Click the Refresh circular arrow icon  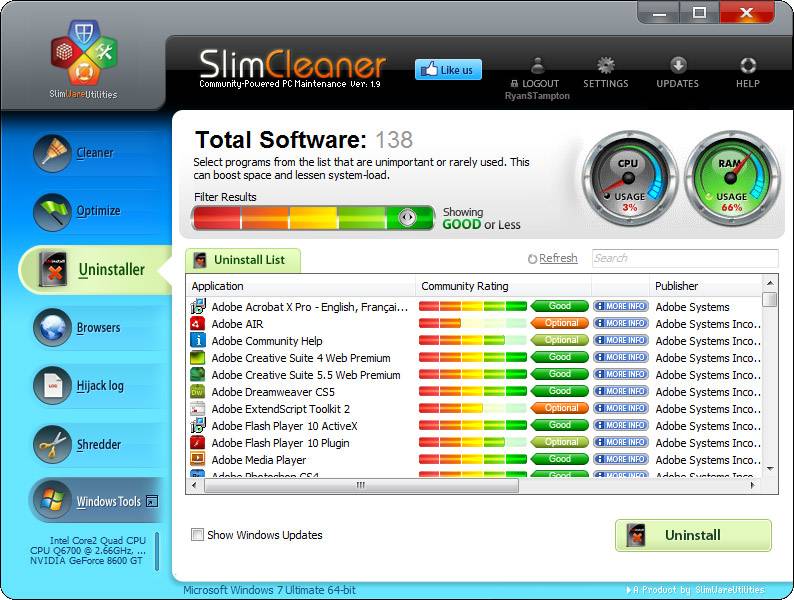click(x=532, y=259)
